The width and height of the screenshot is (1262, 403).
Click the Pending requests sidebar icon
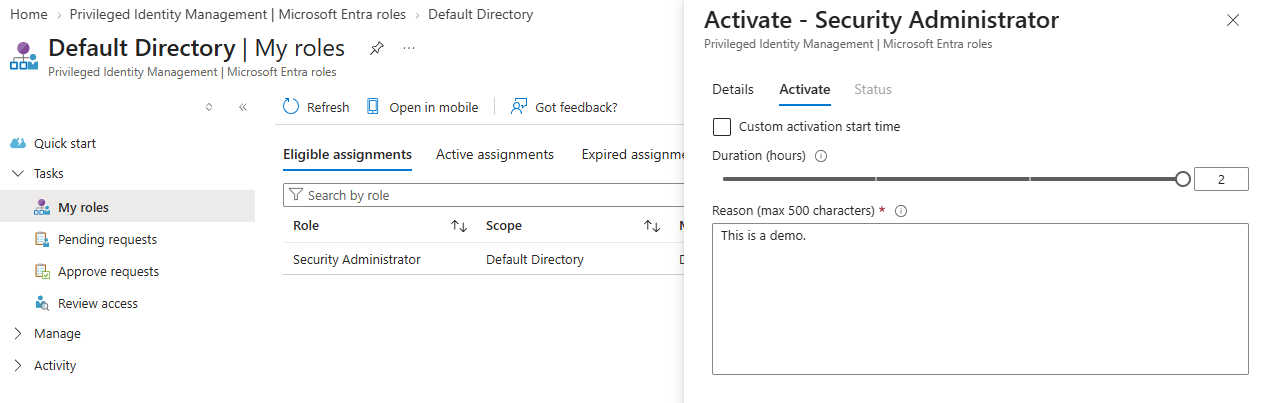click(x=42, y=239)
